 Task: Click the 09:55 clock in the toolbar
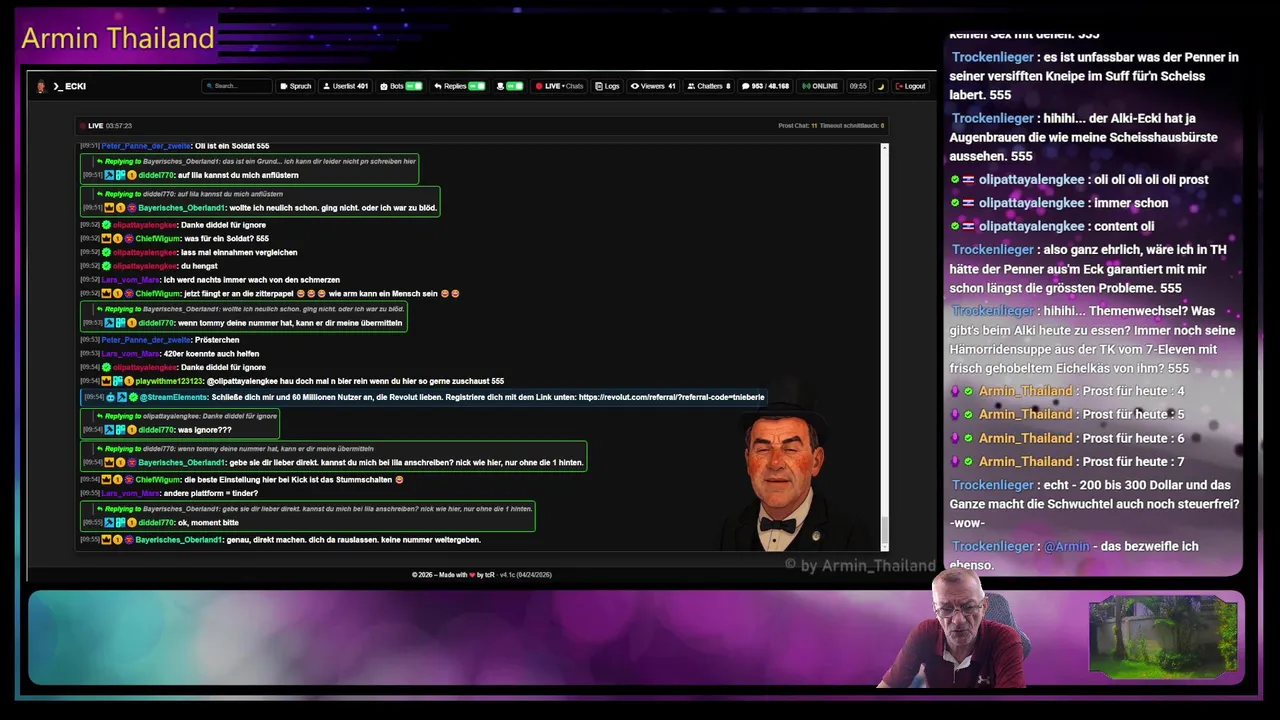[858, 86]
